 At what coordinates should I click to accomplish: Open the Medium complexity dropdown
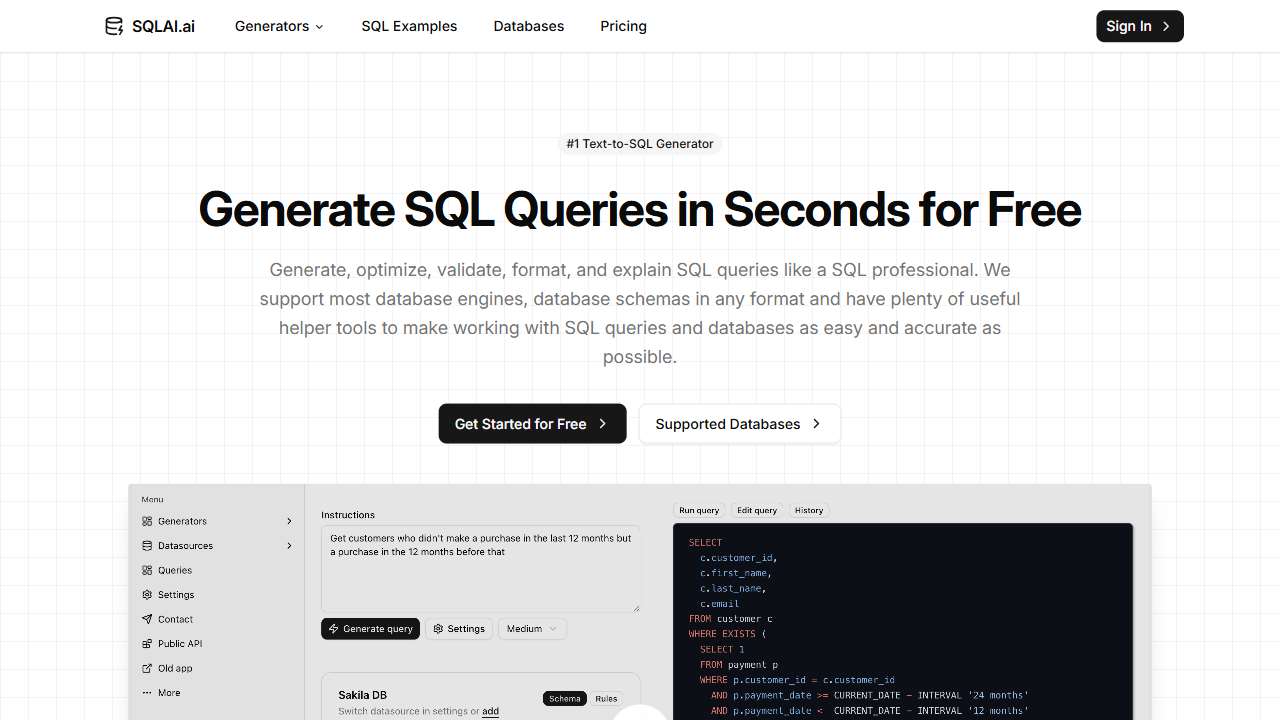click(532, 629)
